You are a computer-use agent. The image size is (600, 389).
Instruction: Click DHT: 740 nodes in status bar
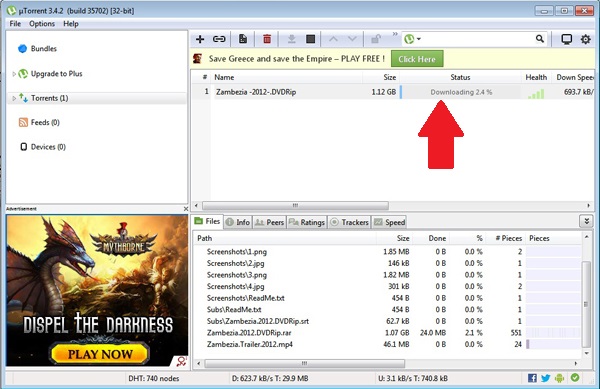tap(154, 379)
